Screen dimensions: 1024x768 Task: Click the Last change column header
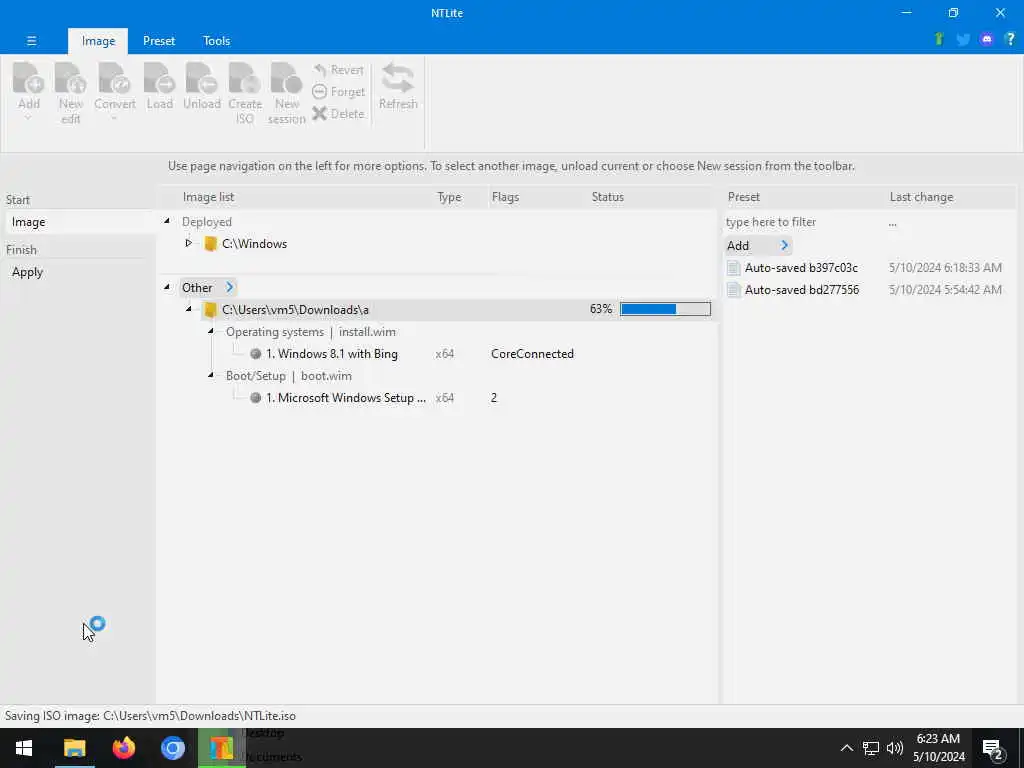click(x=921, y=197)
